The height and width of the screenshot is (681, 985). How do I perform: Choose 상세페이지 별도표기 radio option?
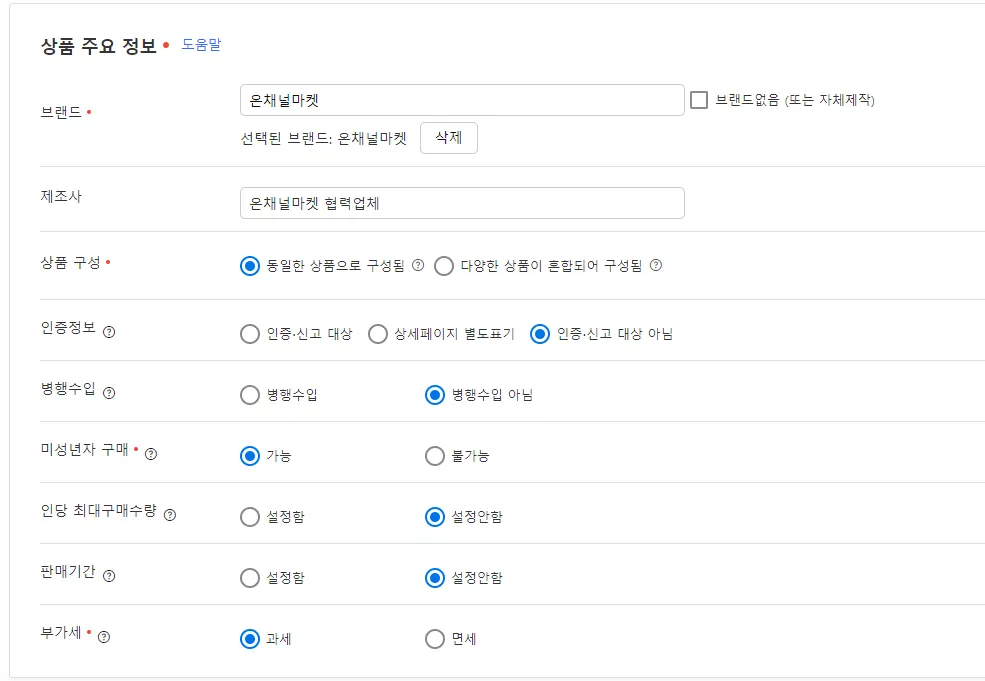(377, 334)
